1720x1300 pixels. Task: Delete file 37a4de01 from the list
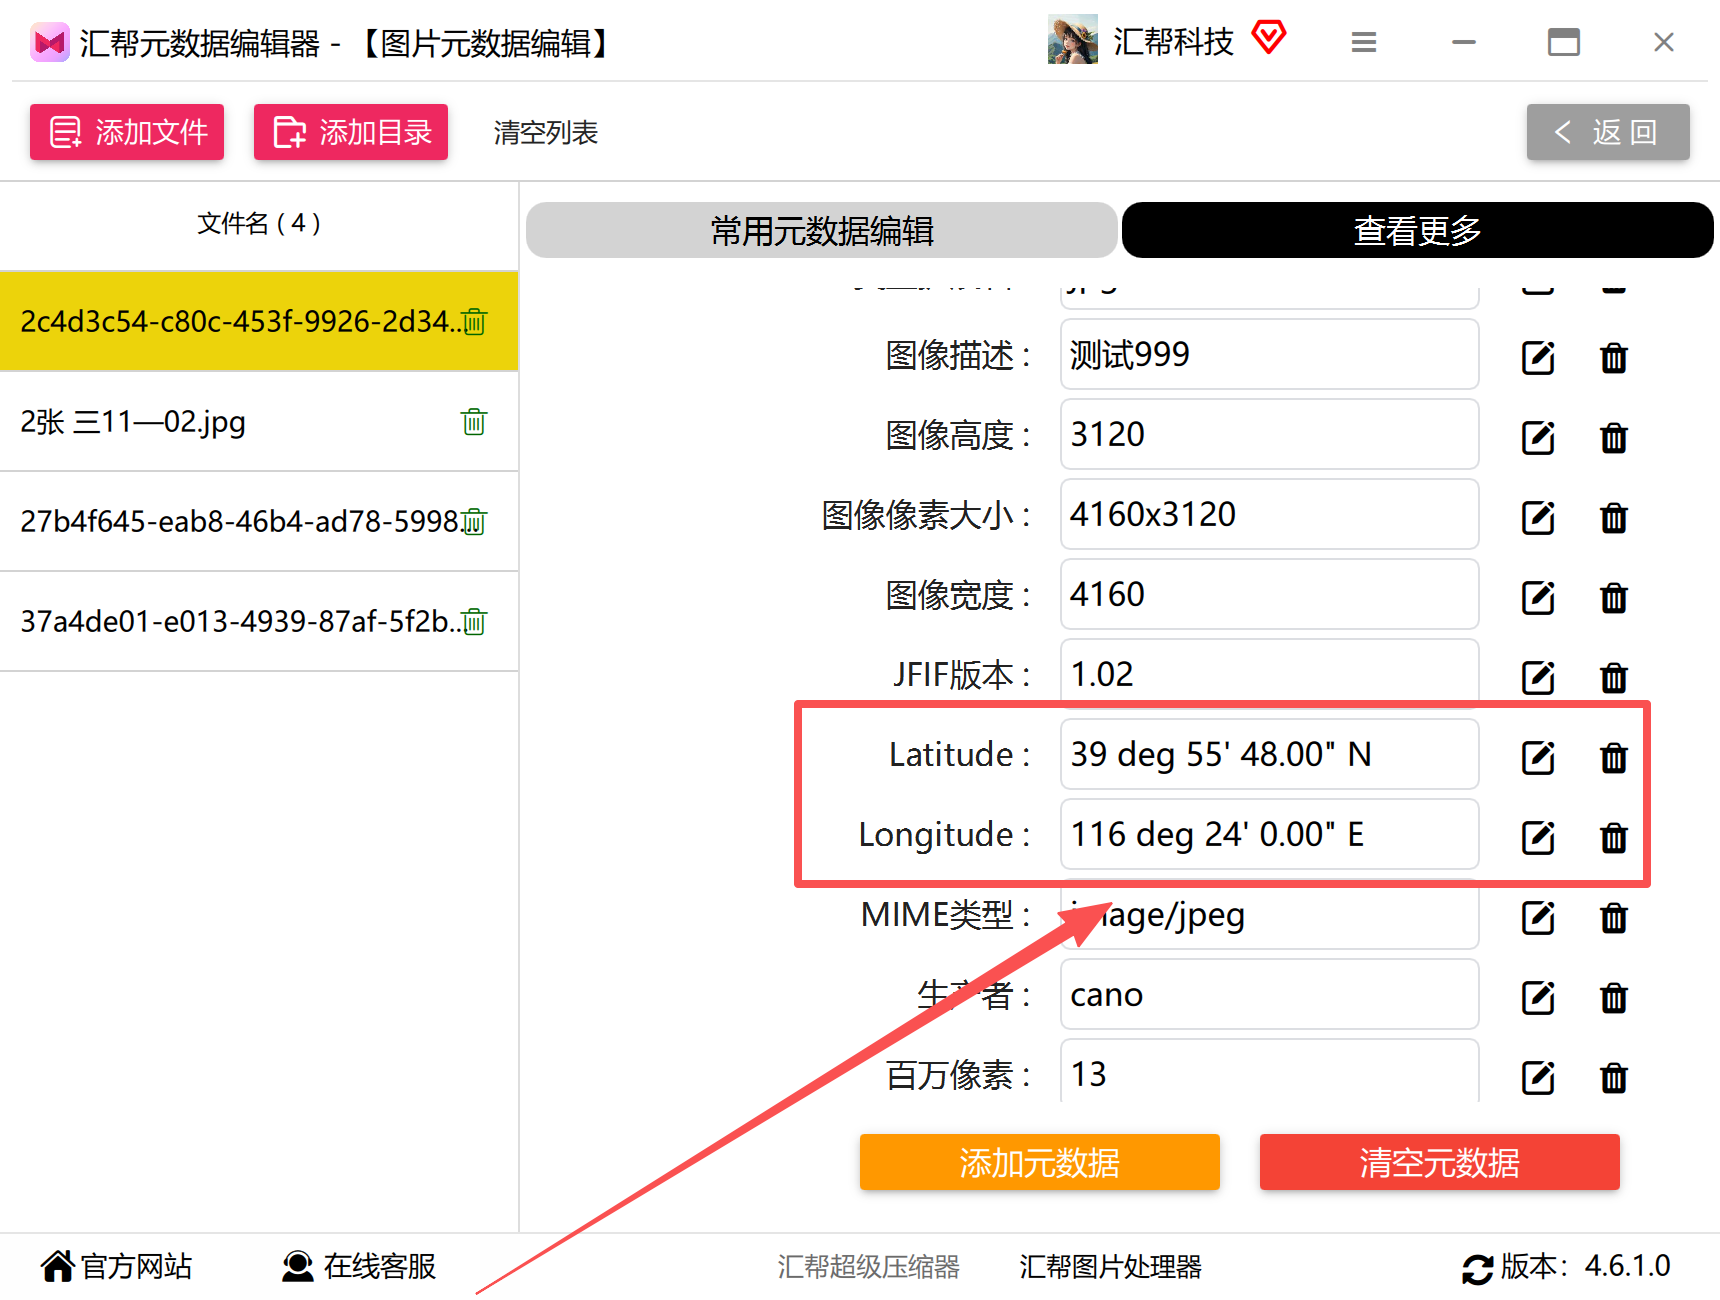pyautogui.click(x=474, y=621)
